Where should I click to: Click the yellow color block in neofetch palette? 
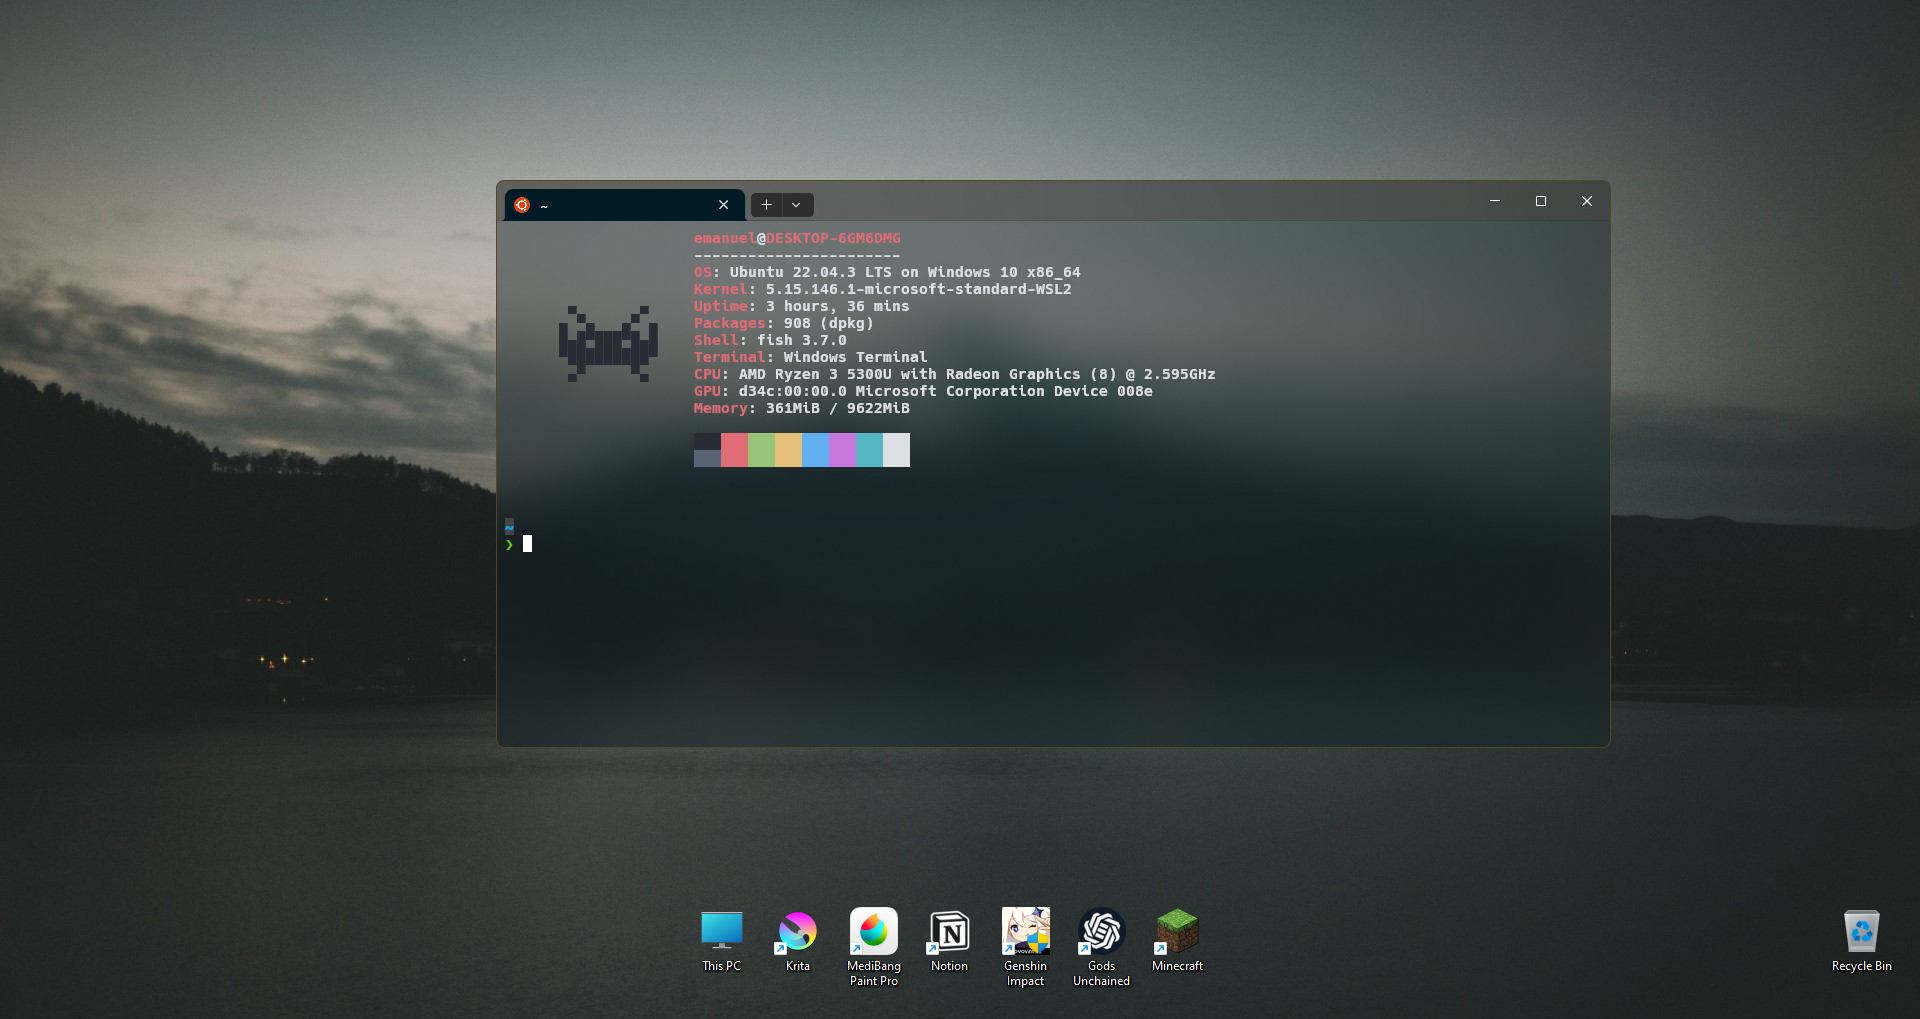[788, 450]
